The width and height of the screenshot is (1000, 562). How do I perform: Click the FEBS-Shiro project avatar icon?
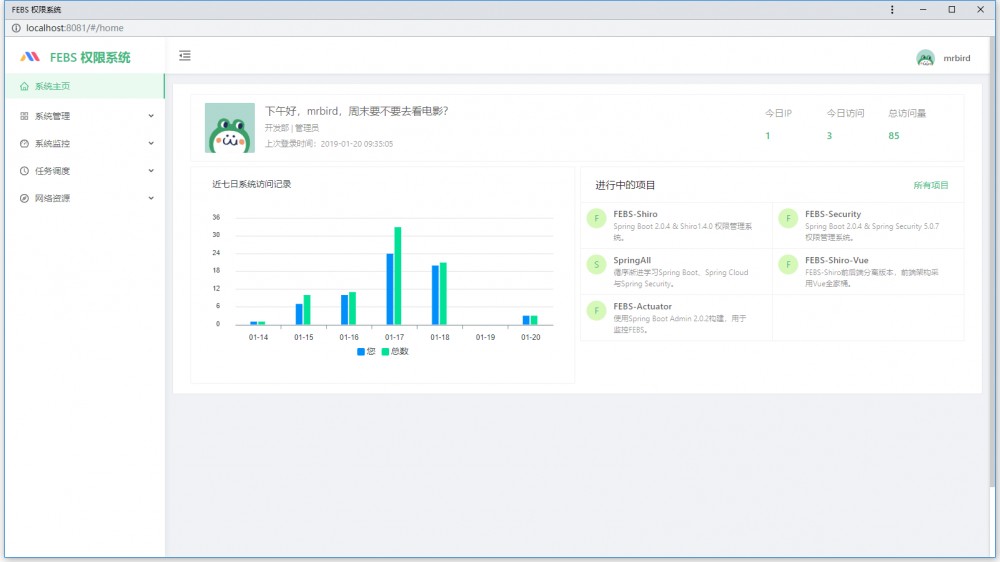596,218
